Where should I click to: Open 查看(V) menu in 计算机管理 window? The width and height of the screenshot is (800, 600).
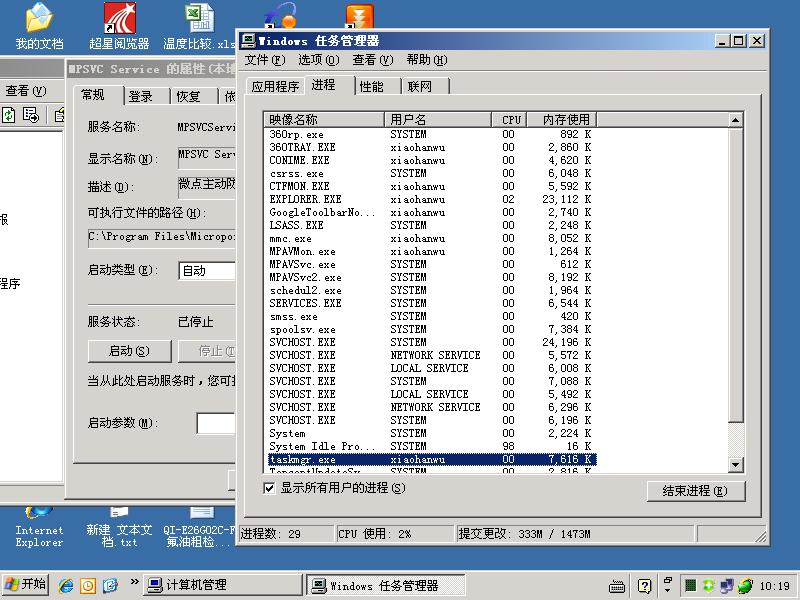[x=26, y=91]
